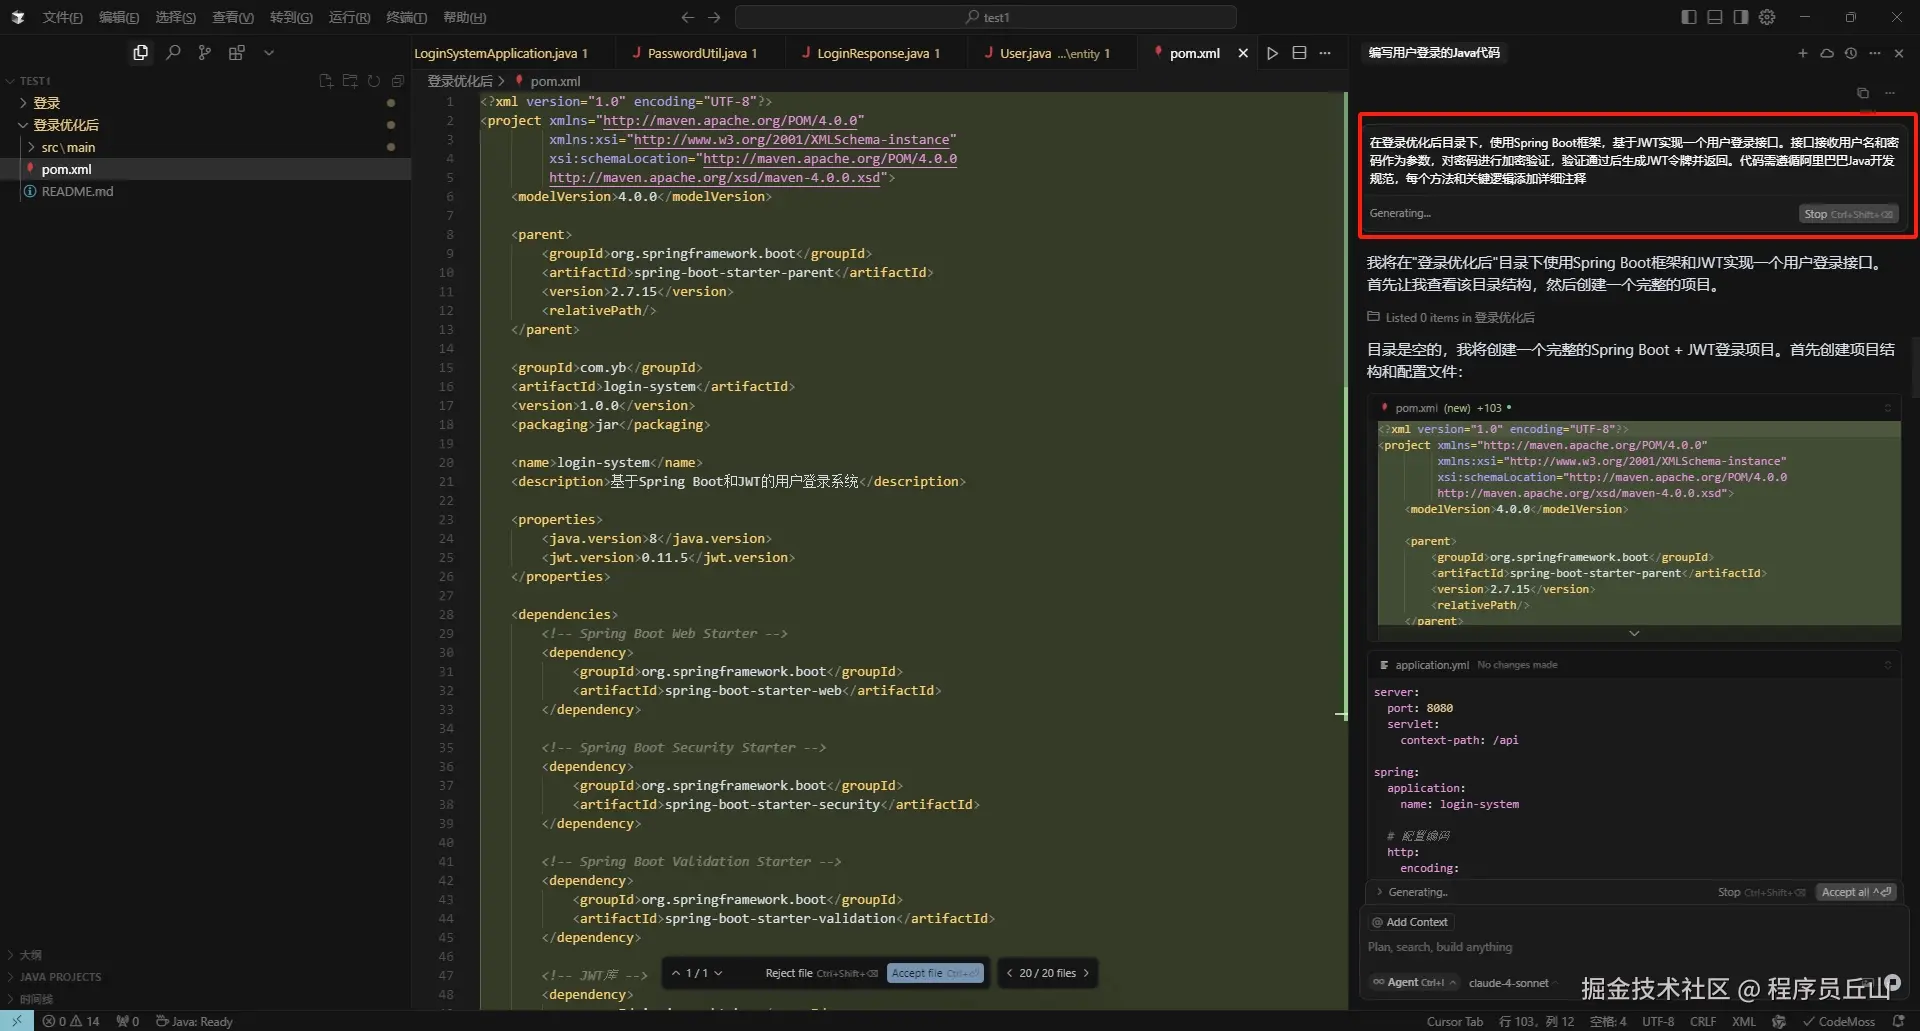Open the Extensions view
The image size is (1920, 1031).
point(237,53)
